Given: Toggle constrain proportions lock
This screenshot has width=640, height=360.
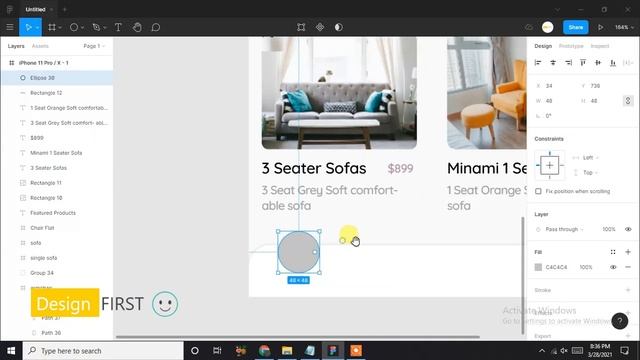Looking at the screenshot, I should click(628, 100).
